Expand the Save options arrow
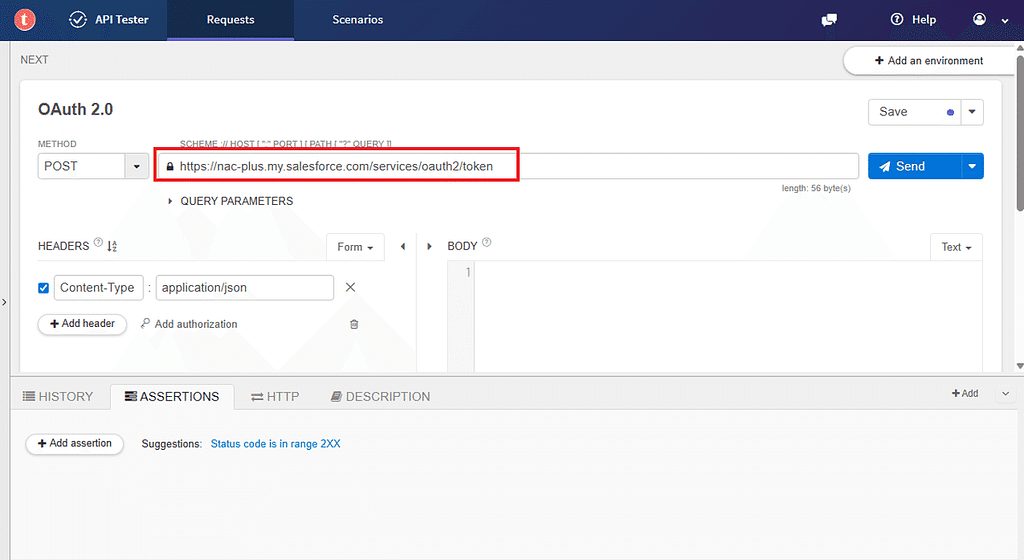The height and width of the screenshot is (560, 1024). coord(972,112)
